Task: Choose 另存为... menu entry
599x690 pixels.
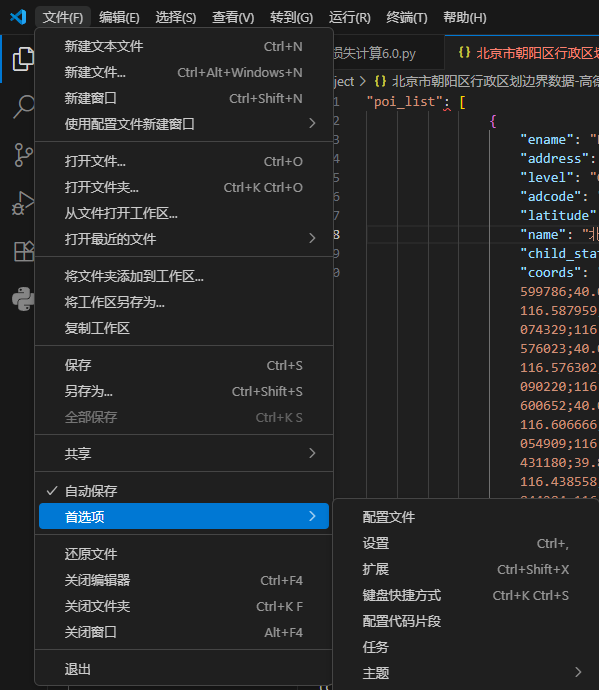Action: (184, 391)
